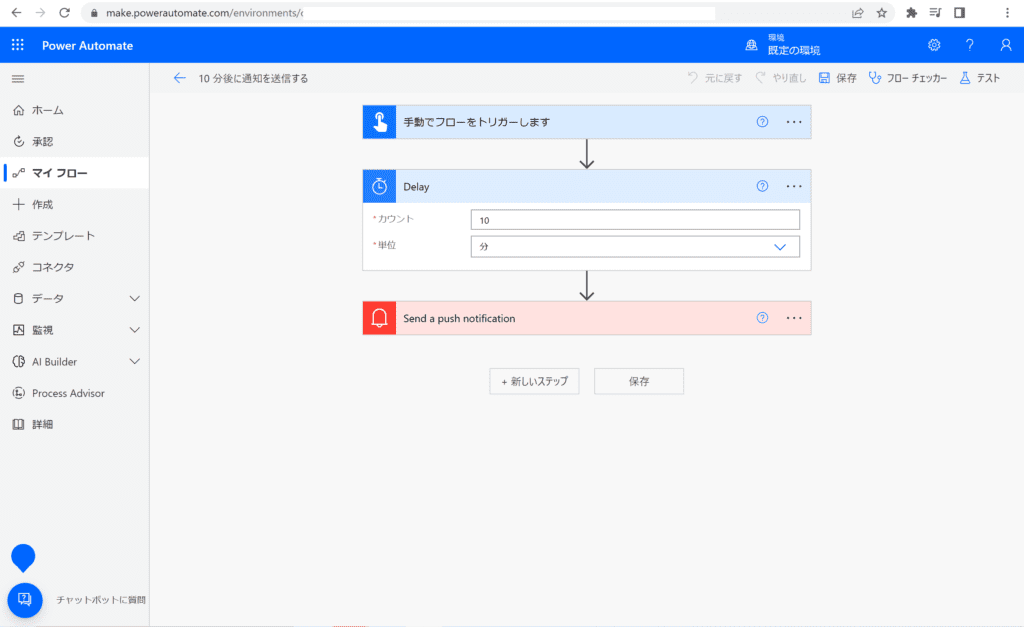Click 保存 button below the flow
The height and width of the screenshot is (627, 1024).
pos(639,381)
